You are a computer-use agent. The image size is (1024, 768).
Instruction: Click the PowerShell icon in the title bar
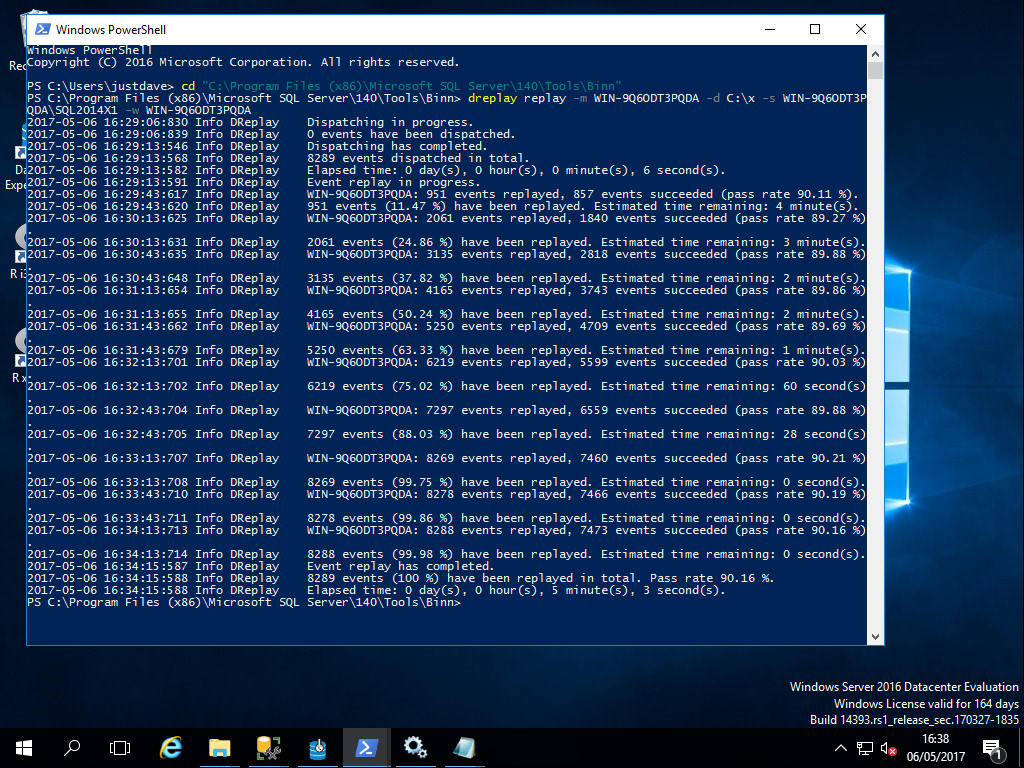point(42,30)
